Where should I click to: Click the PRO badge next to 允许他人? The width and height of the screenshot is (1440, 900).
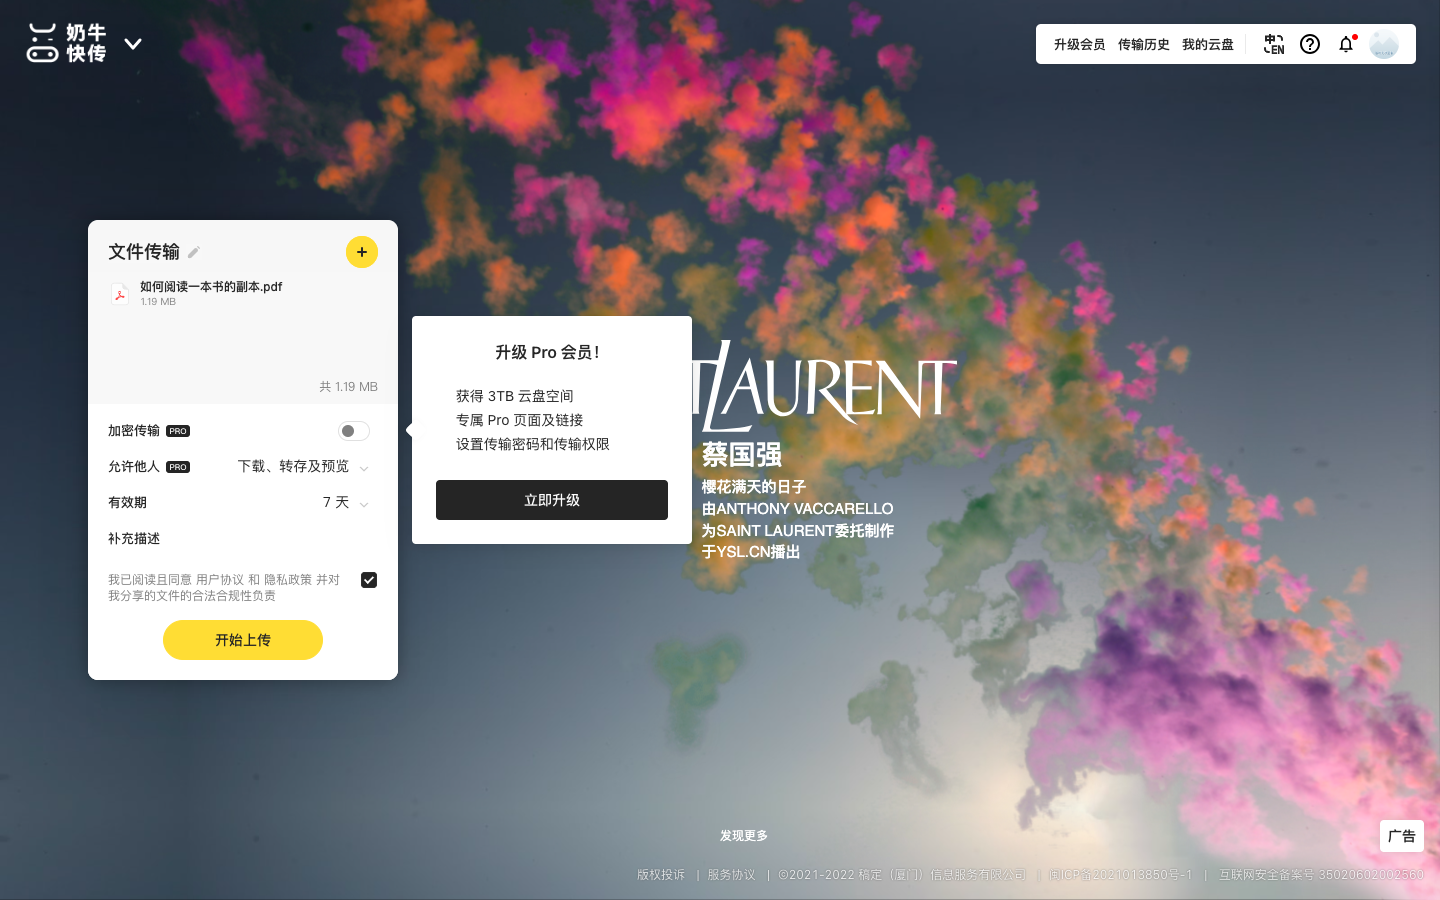click(178, 467)
